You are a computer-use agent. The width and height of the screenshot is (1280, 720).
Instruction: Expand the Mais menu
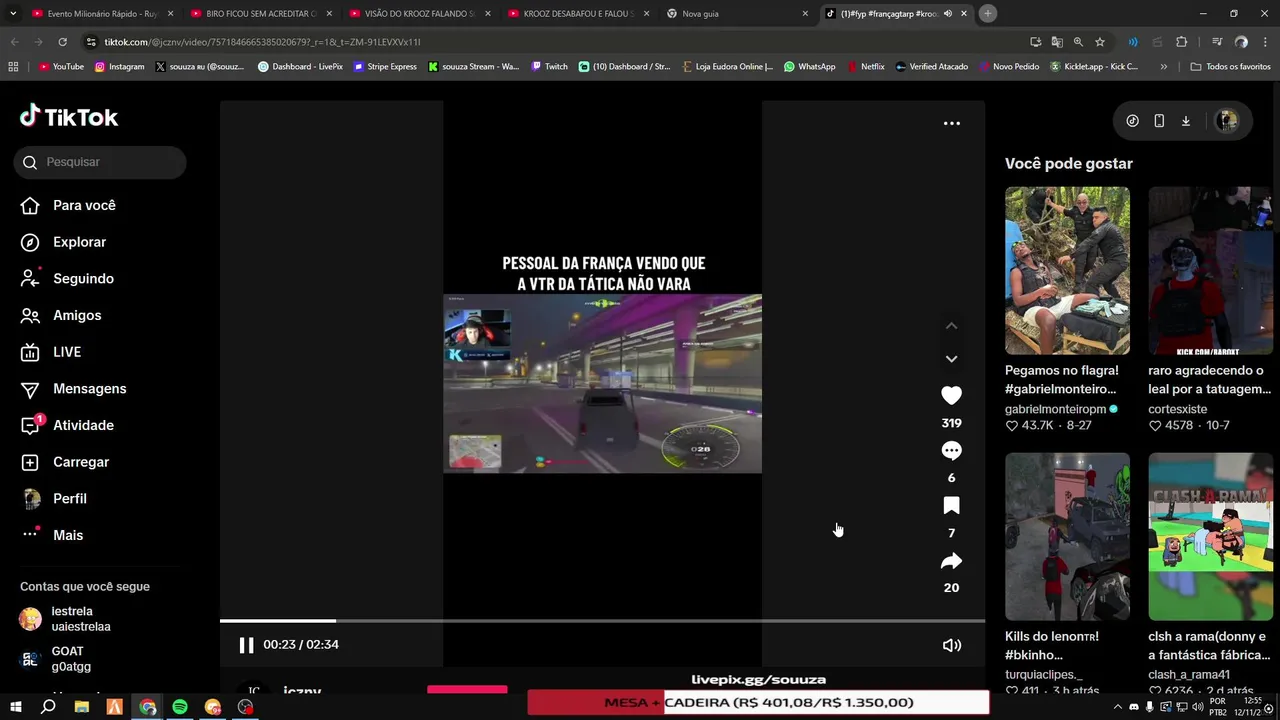[52, 535]
